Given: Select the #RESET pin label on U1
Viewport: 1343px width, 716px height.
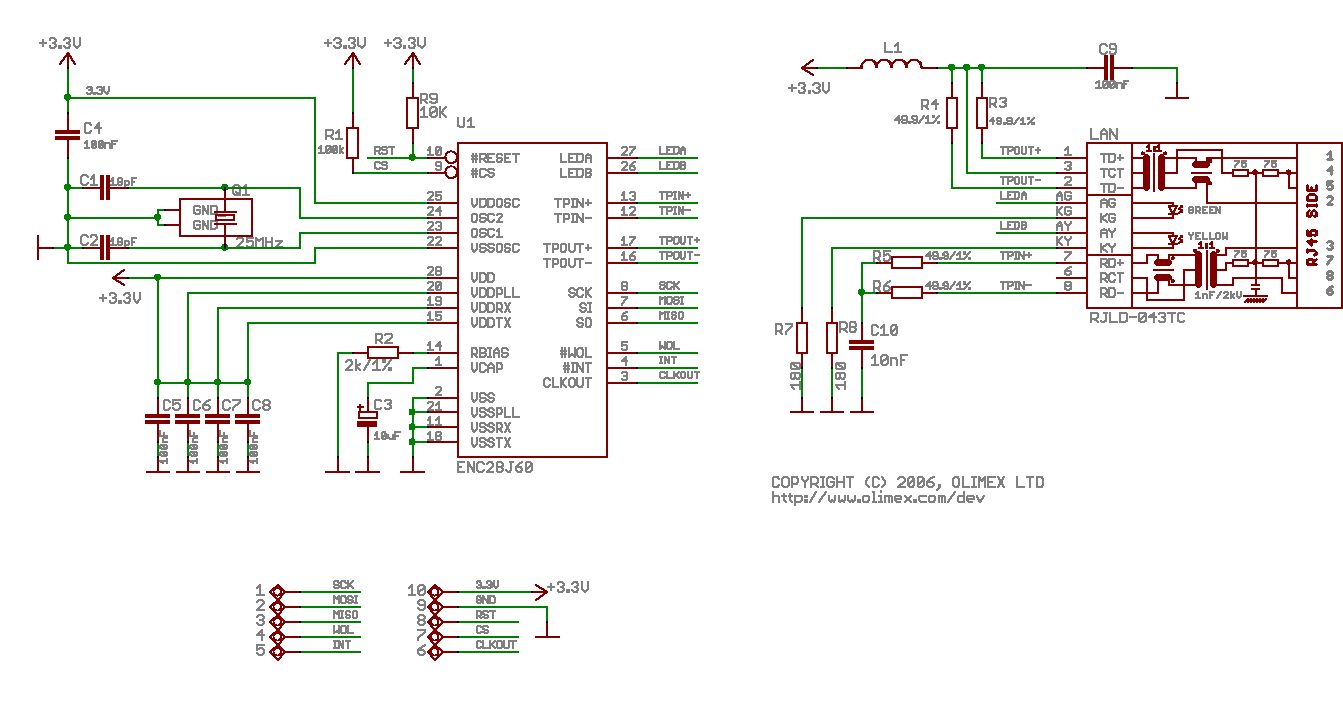Looking at the screenshot, I should (x=496, y=158).
